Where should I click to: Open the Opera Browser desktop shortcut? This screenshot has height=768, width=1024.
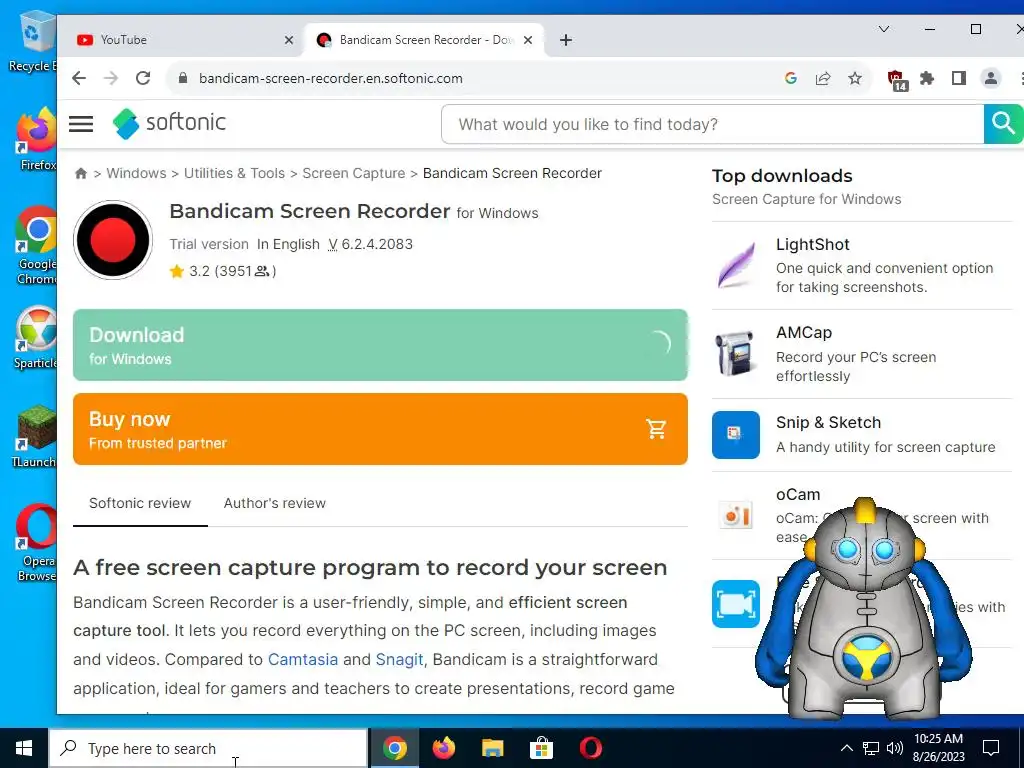tap(37, 541)
